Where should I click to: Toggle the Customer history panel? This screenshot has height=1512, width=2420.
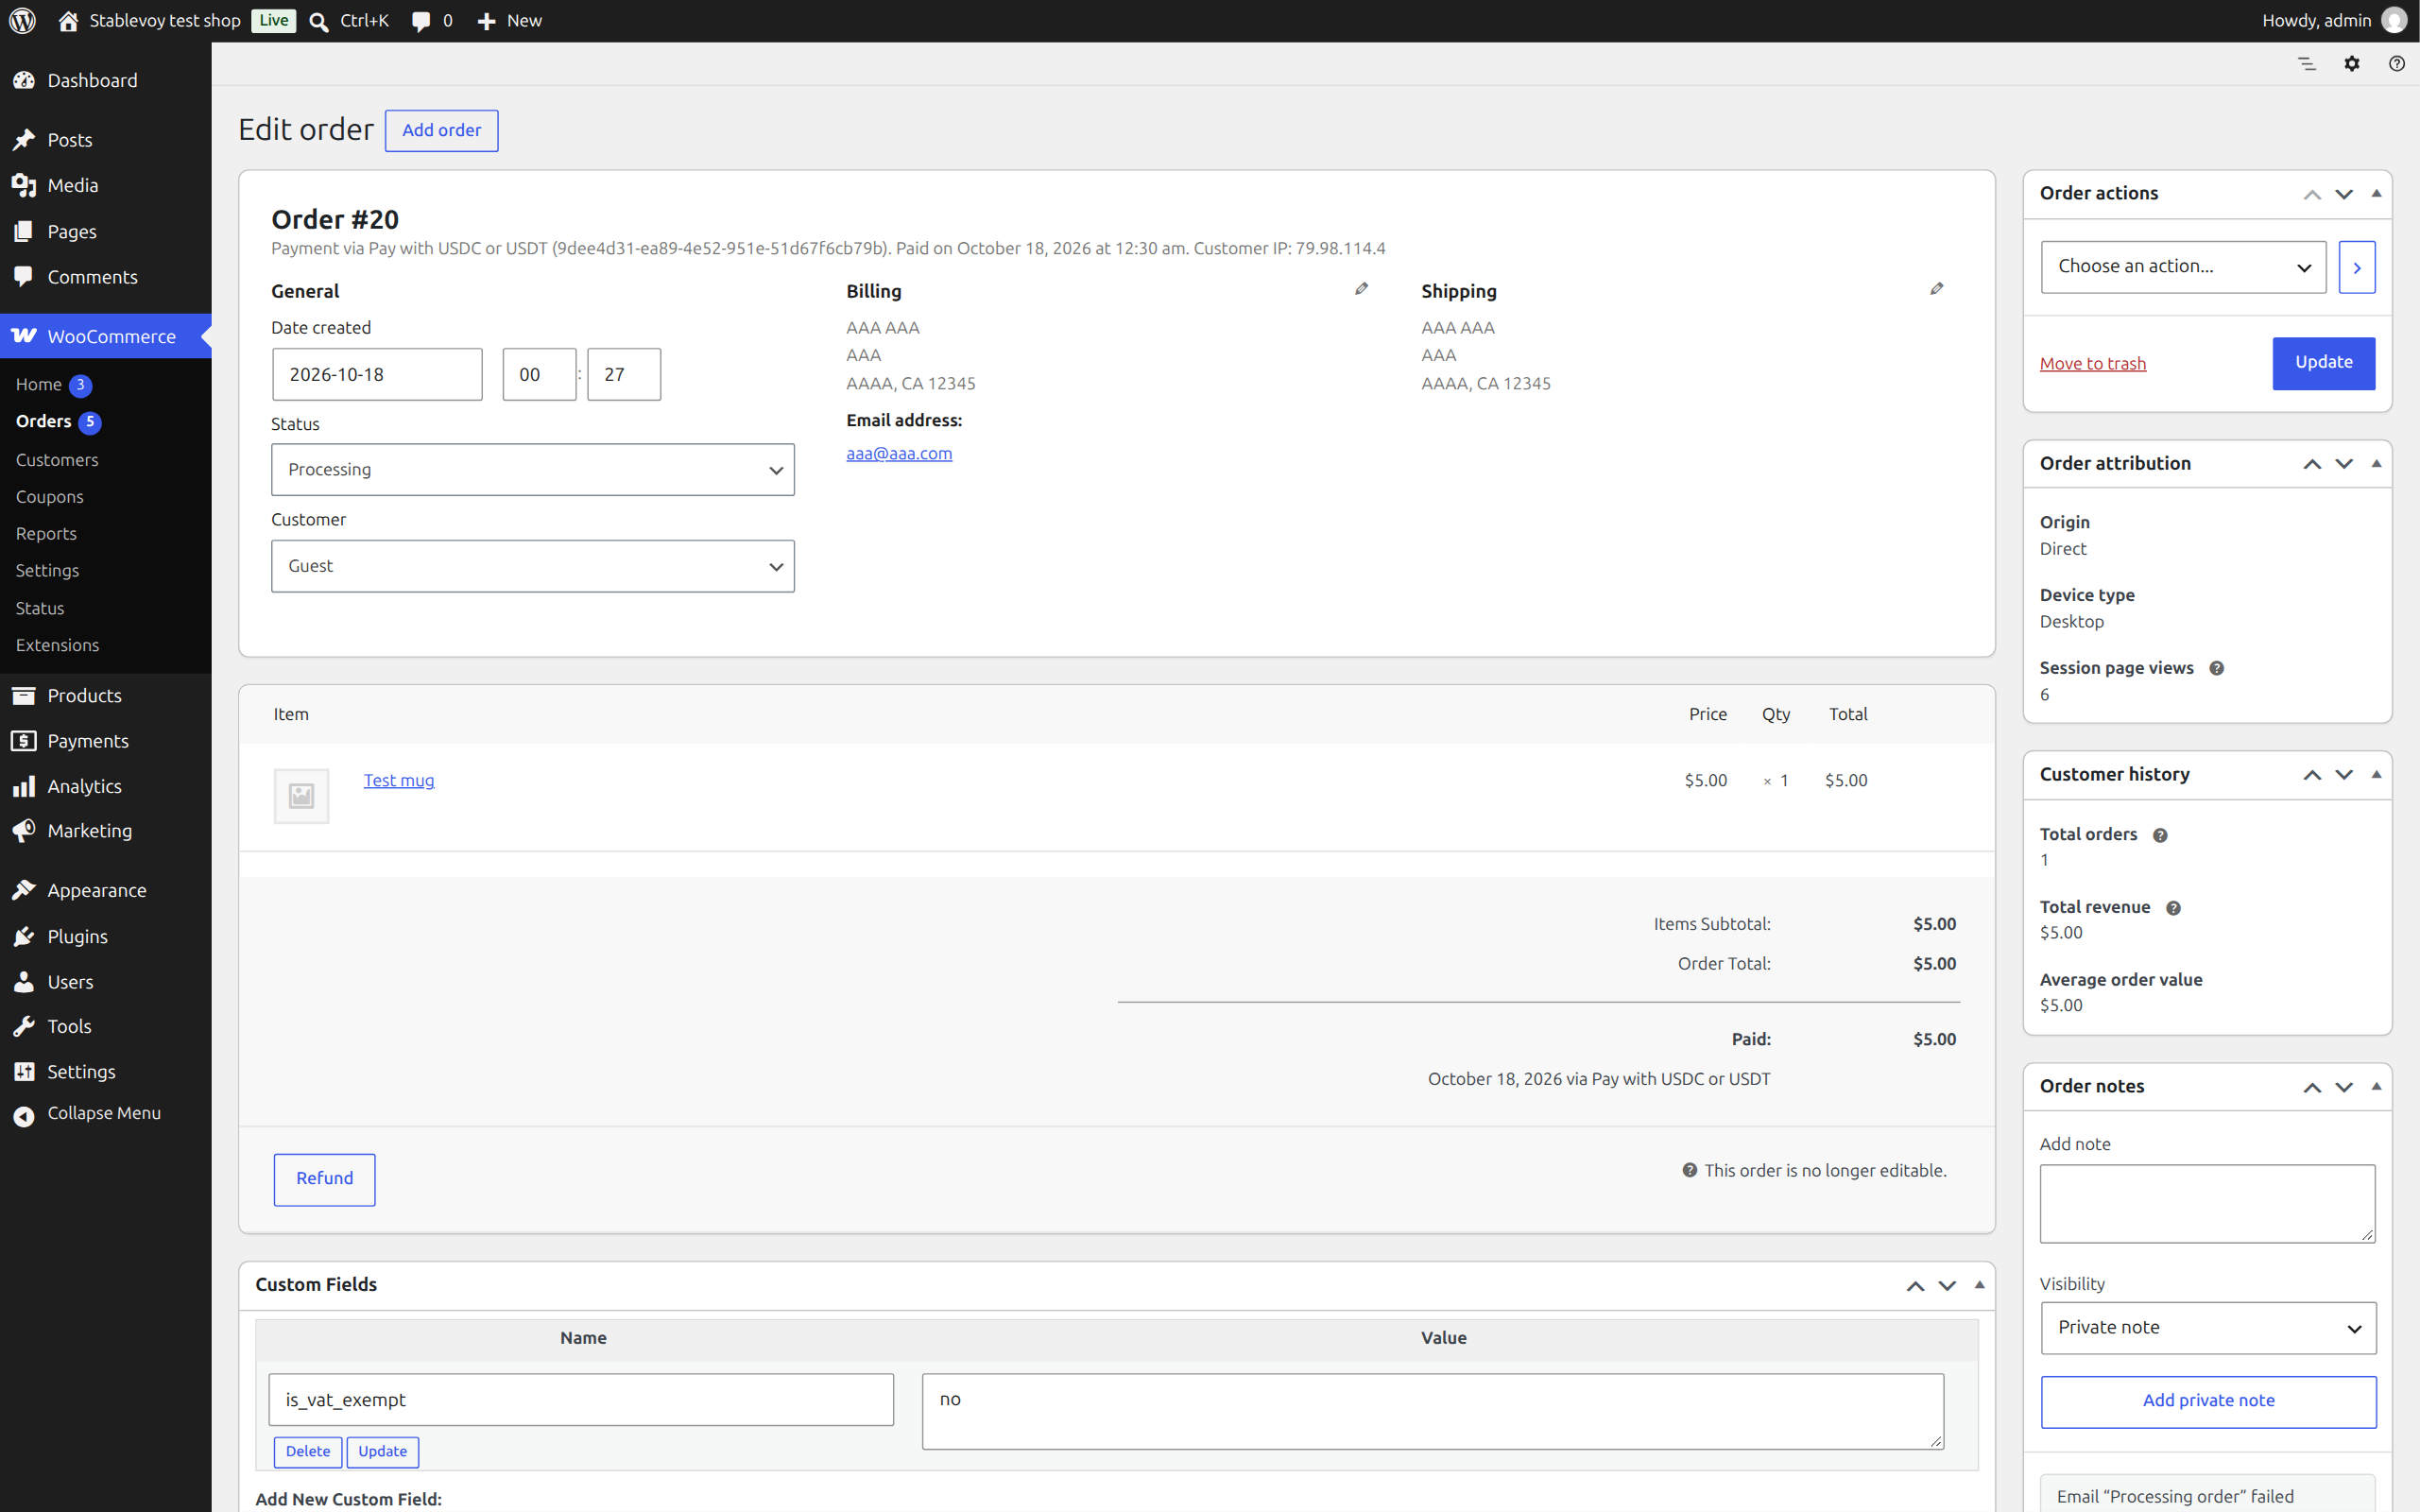(x=2376, y=775)
